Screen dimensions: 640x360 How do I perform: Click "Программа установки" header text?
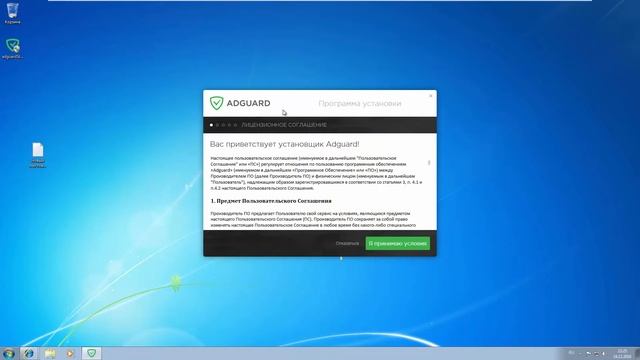[360, 104]
